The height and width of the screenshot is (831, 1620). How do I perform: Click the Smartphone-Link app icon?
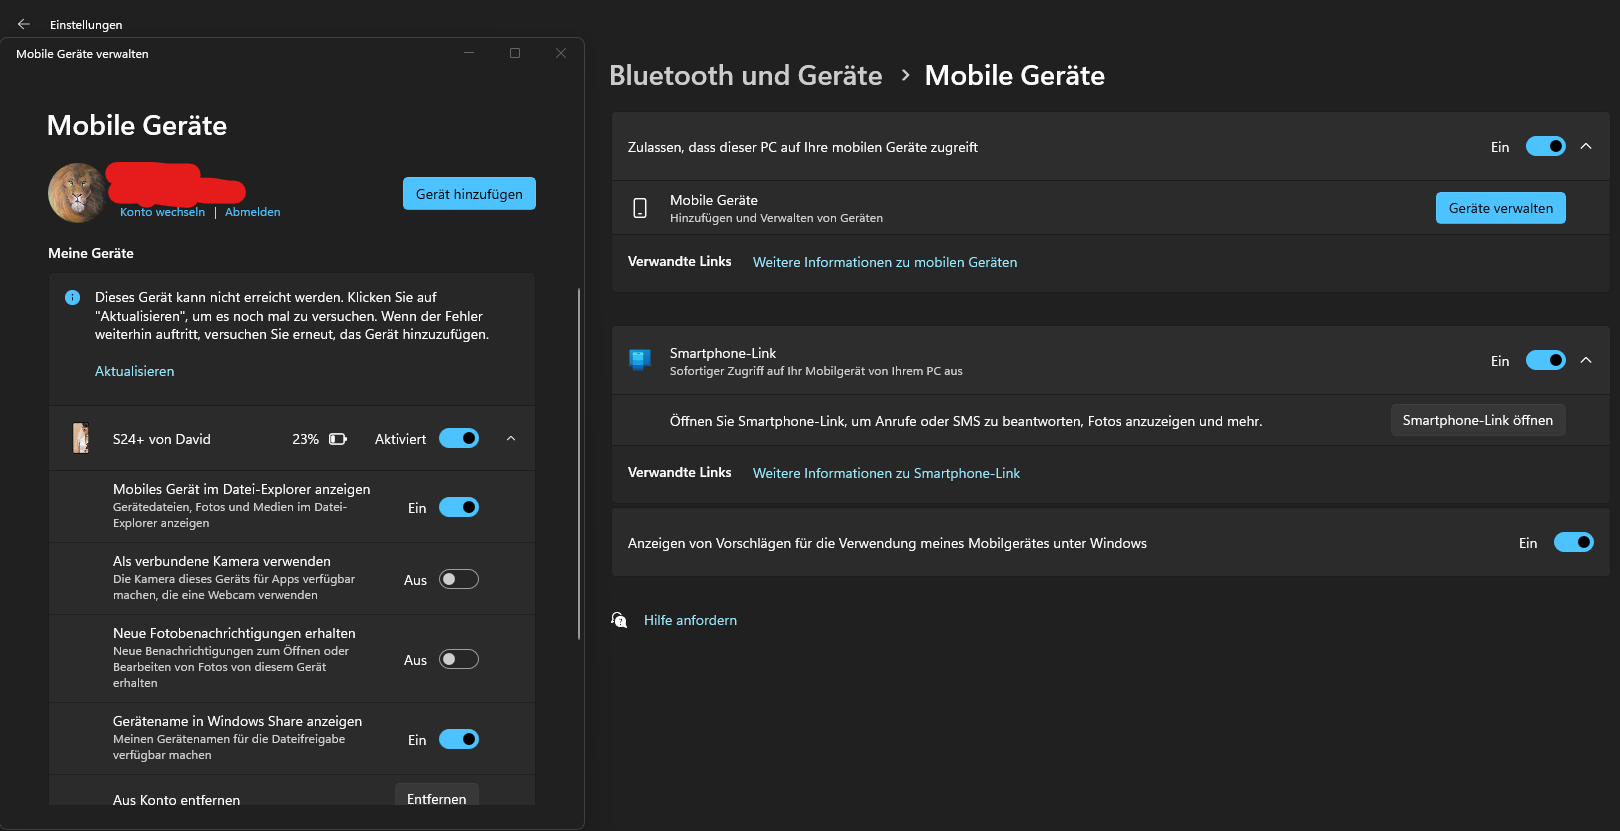pyautogui.click(x=640, y=360)
